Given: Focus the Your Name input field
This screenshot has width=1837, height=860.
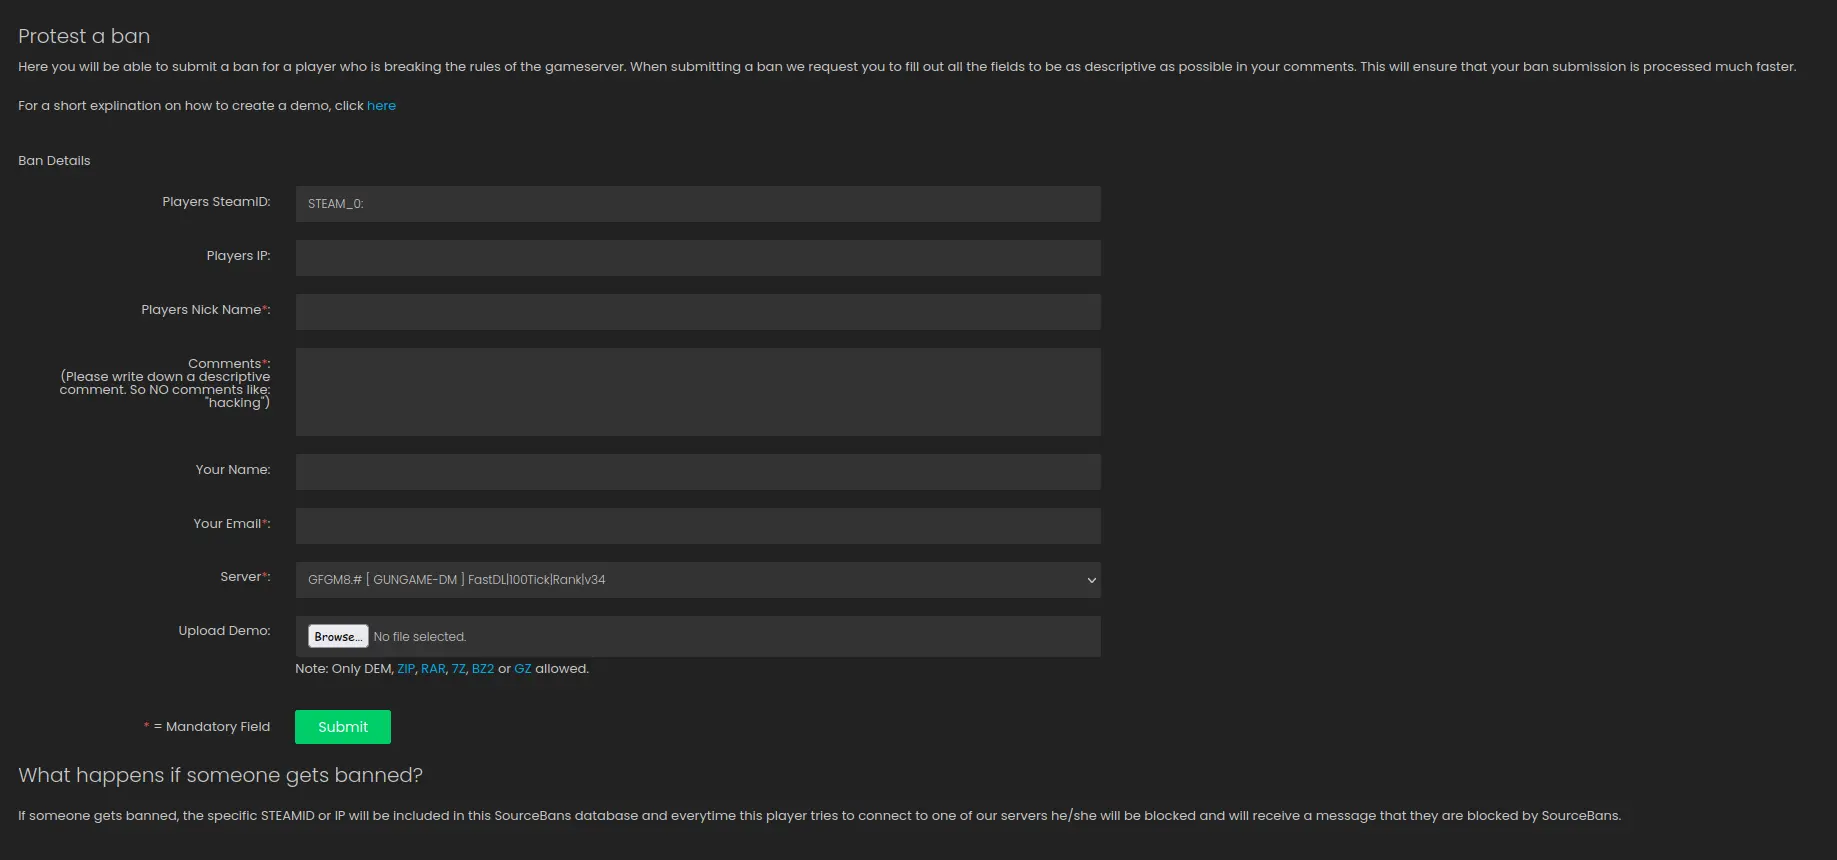Looking at the screenshot, I should 697,472.
